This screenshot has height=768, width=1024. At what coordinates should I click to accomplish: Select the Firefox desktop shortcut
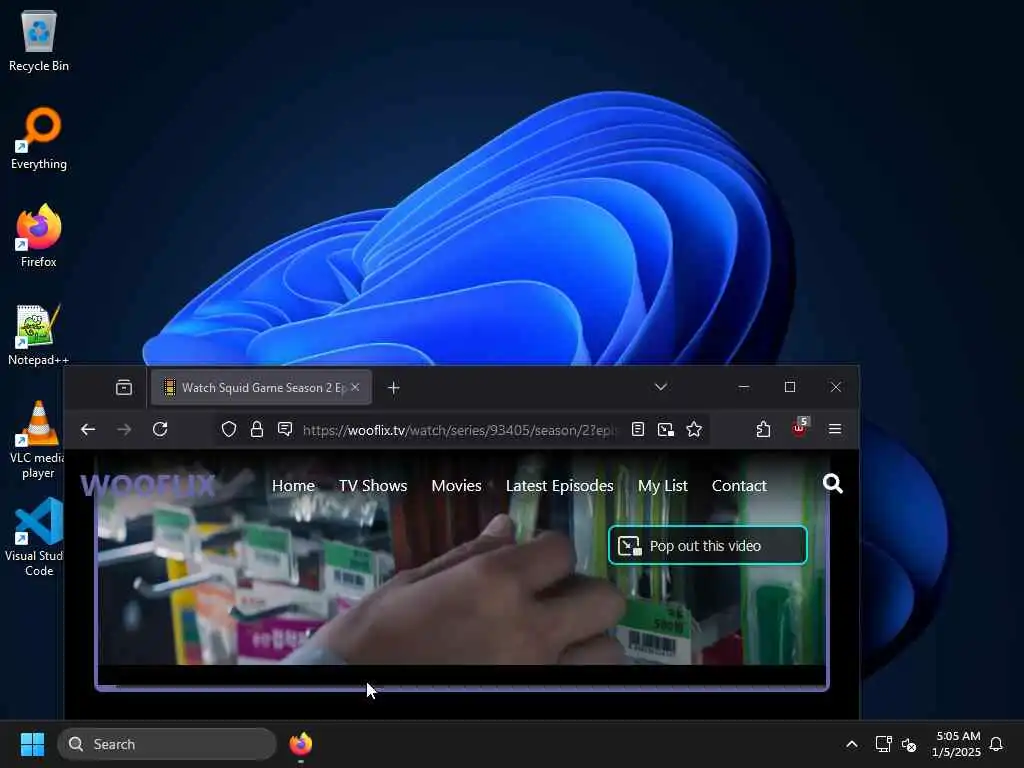[x=39, y=236]
